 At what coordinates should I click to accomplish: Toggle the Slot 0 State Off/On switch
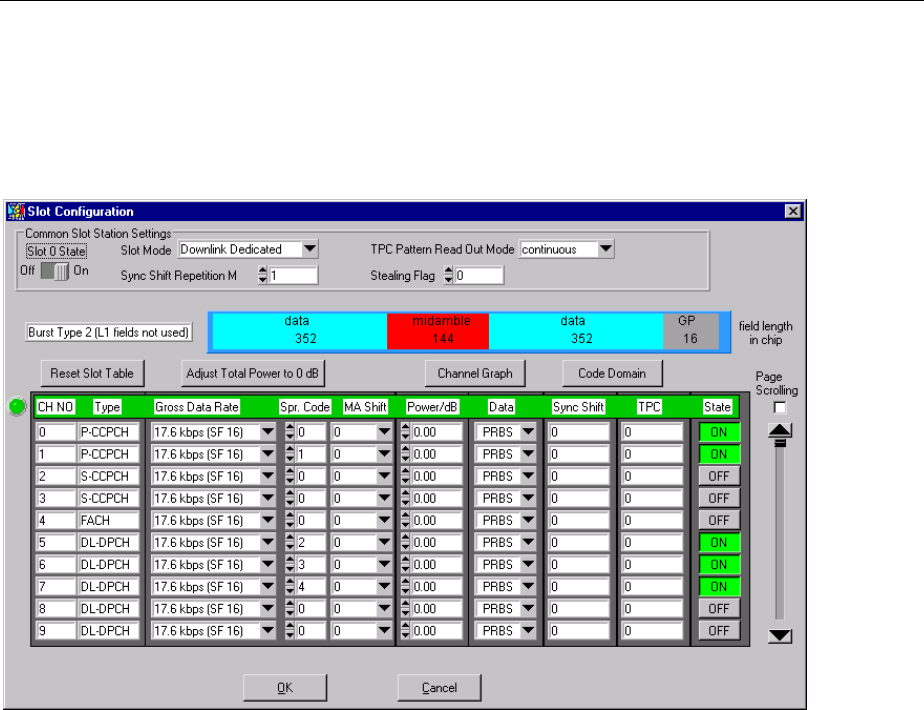(x=55, y=272)
